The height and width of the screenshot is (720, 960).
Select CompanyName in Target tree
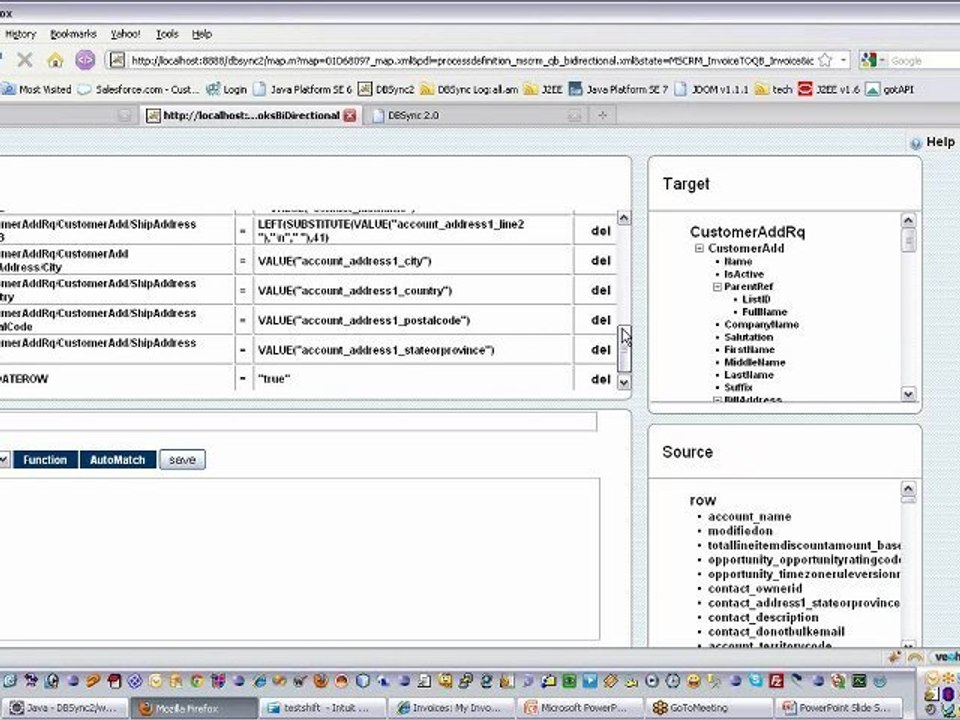(x=761, y=324)
